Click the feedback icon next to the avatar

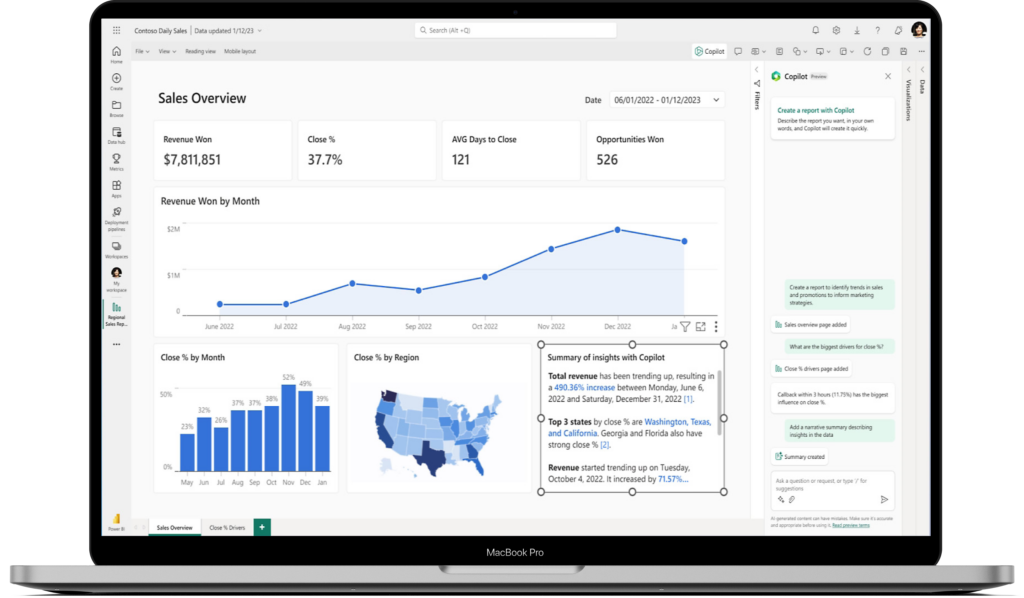(x=898, y=30)
